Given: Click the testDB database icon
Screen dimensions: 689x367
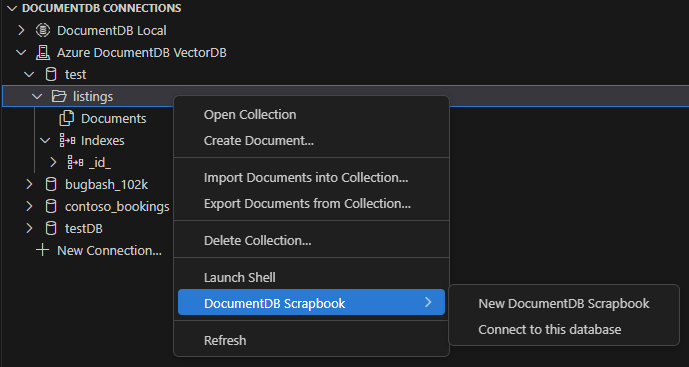Looking at the screenshot, I should 51,228.
